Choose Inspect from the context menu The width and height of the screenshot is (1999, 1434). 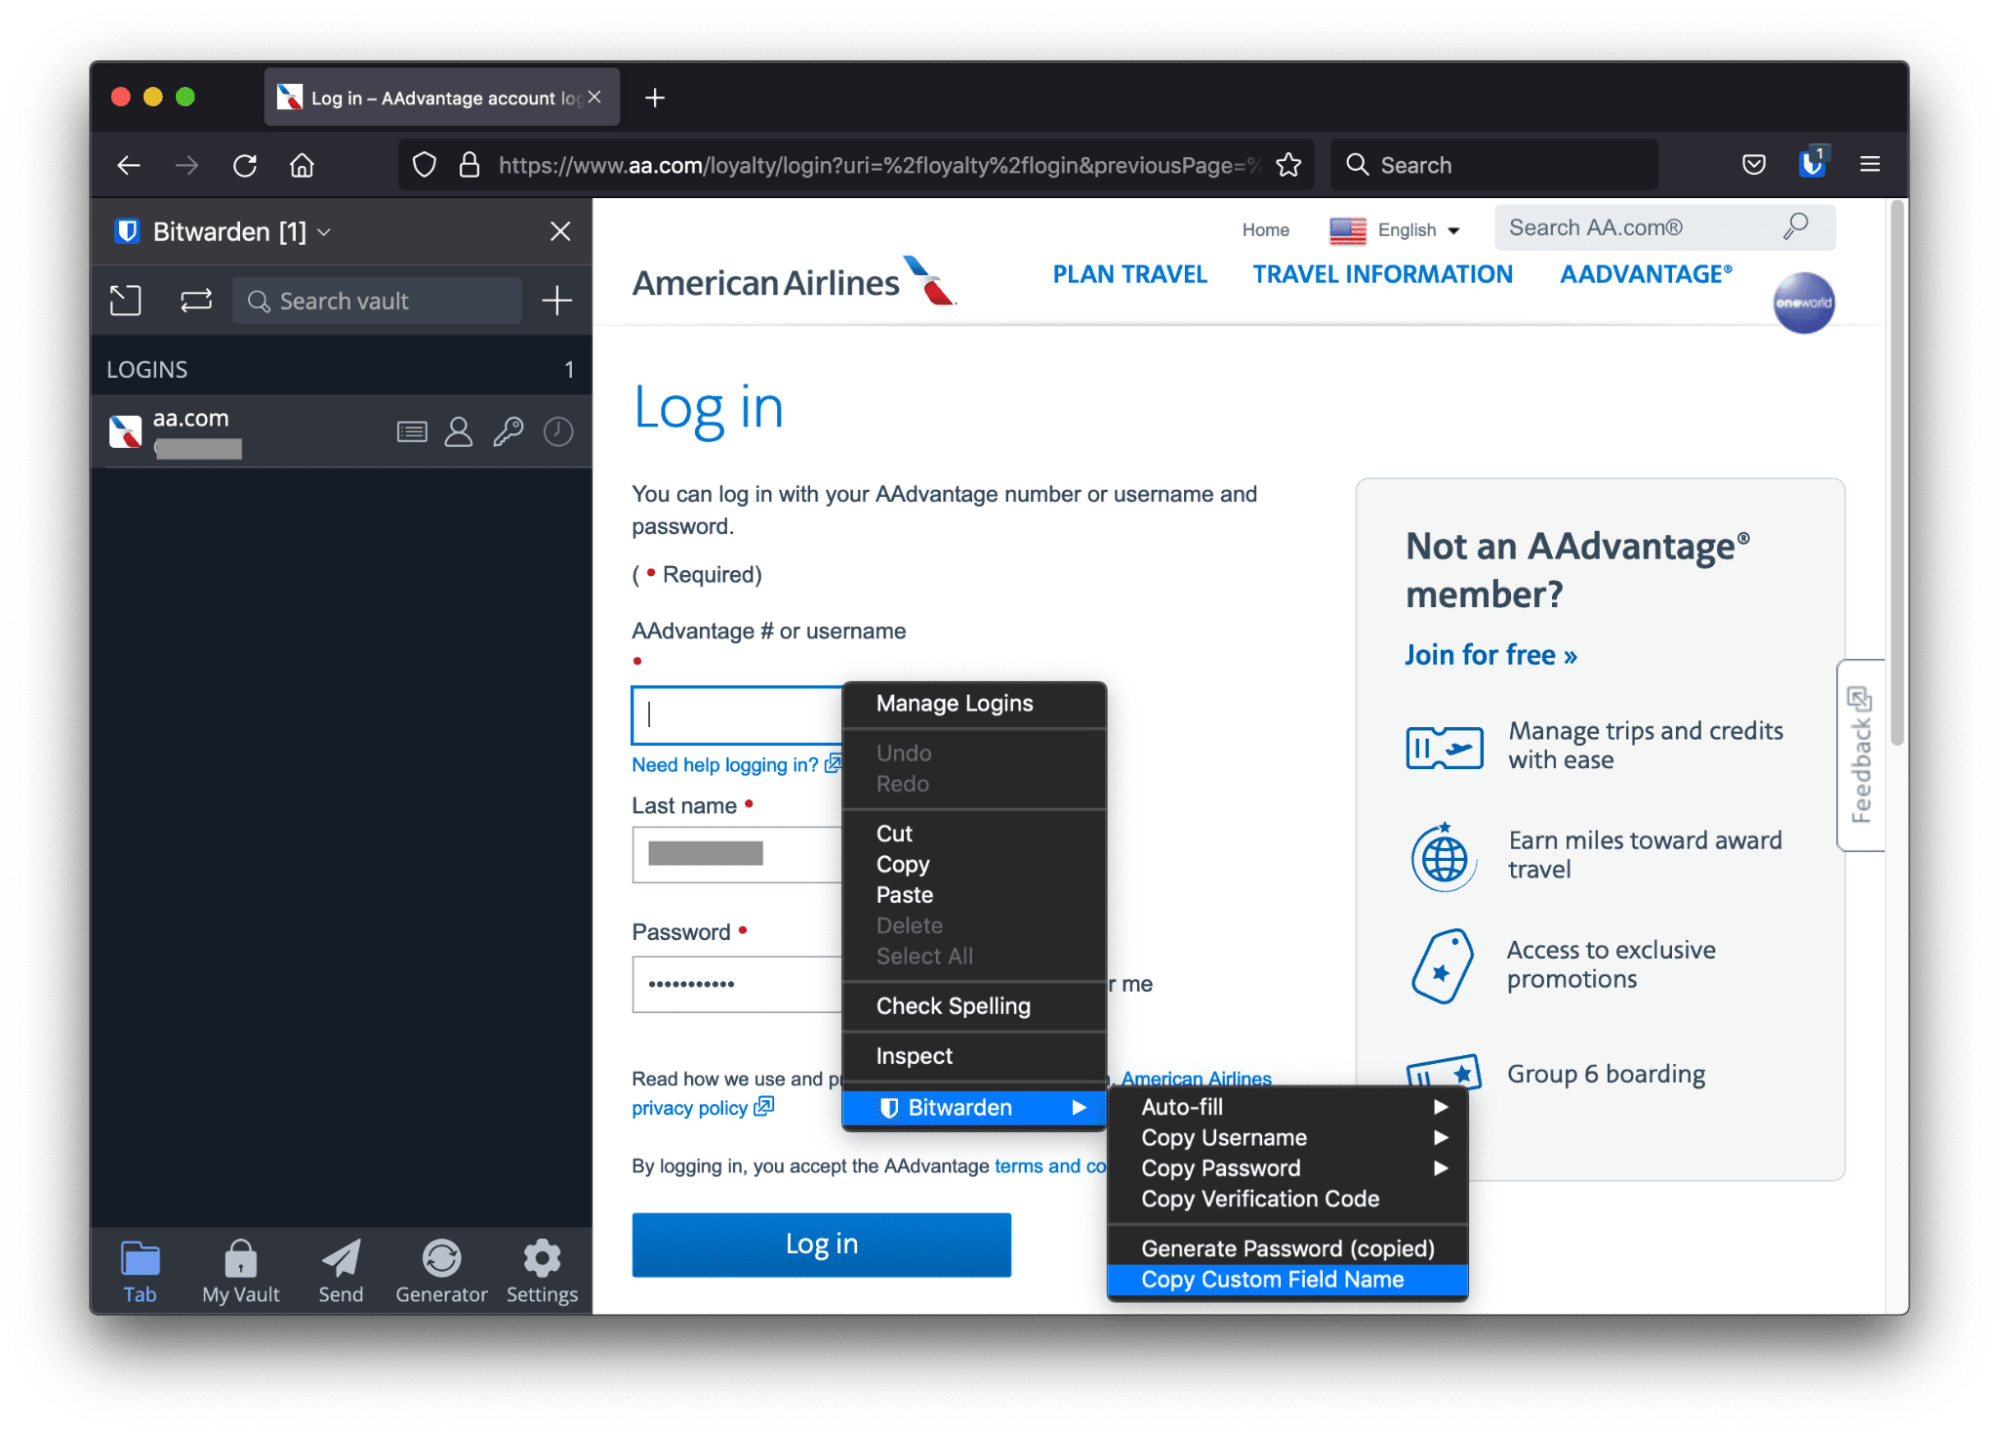975,1056
